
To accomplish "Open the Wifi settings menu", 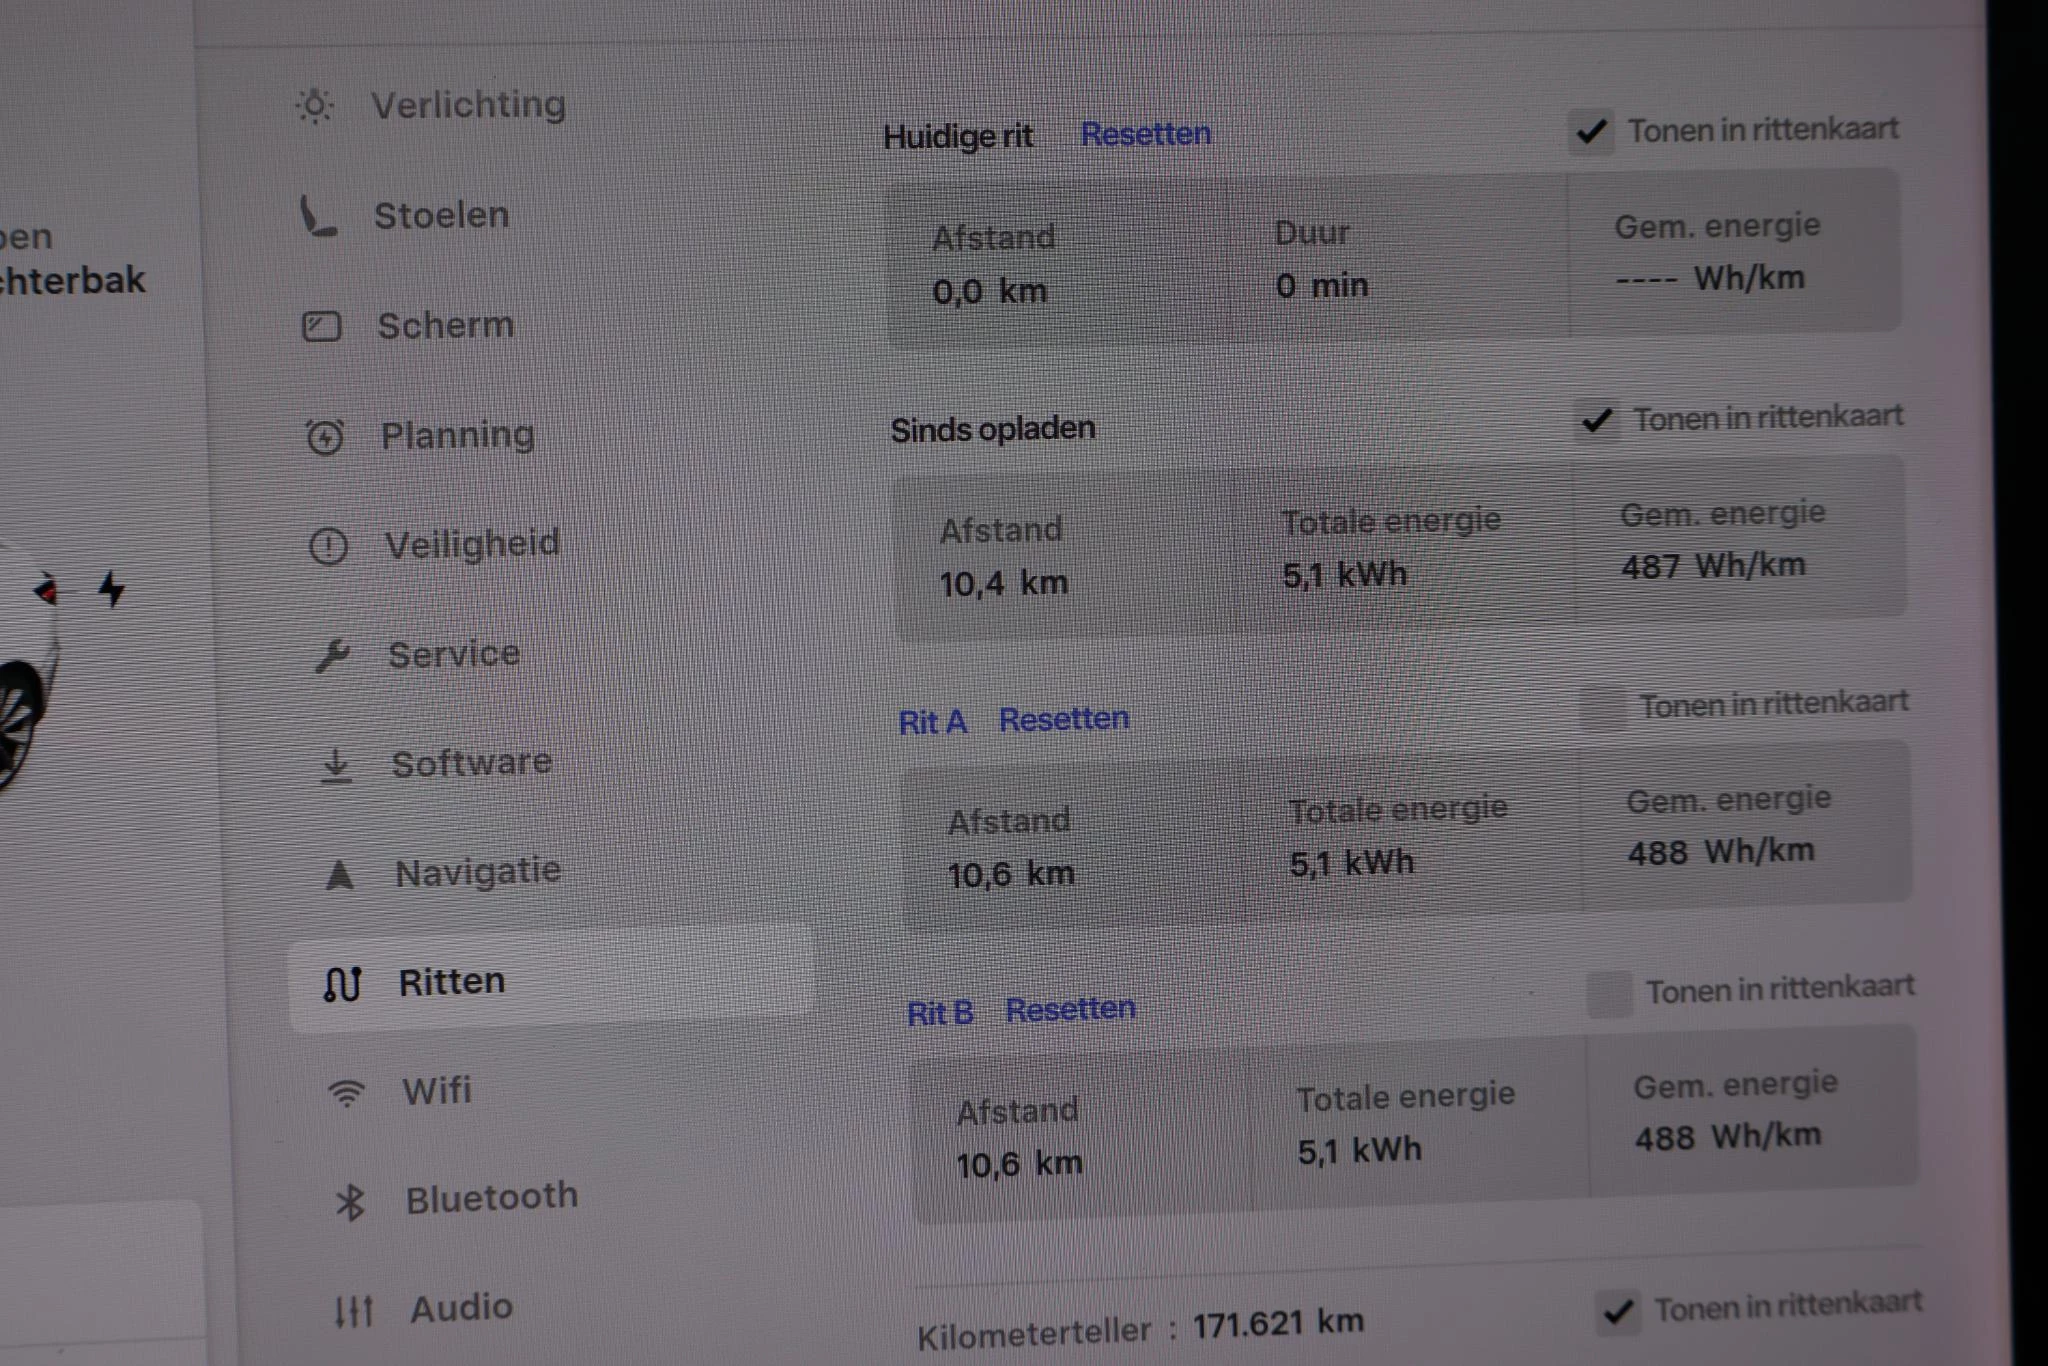I will tap(436, 1091).
